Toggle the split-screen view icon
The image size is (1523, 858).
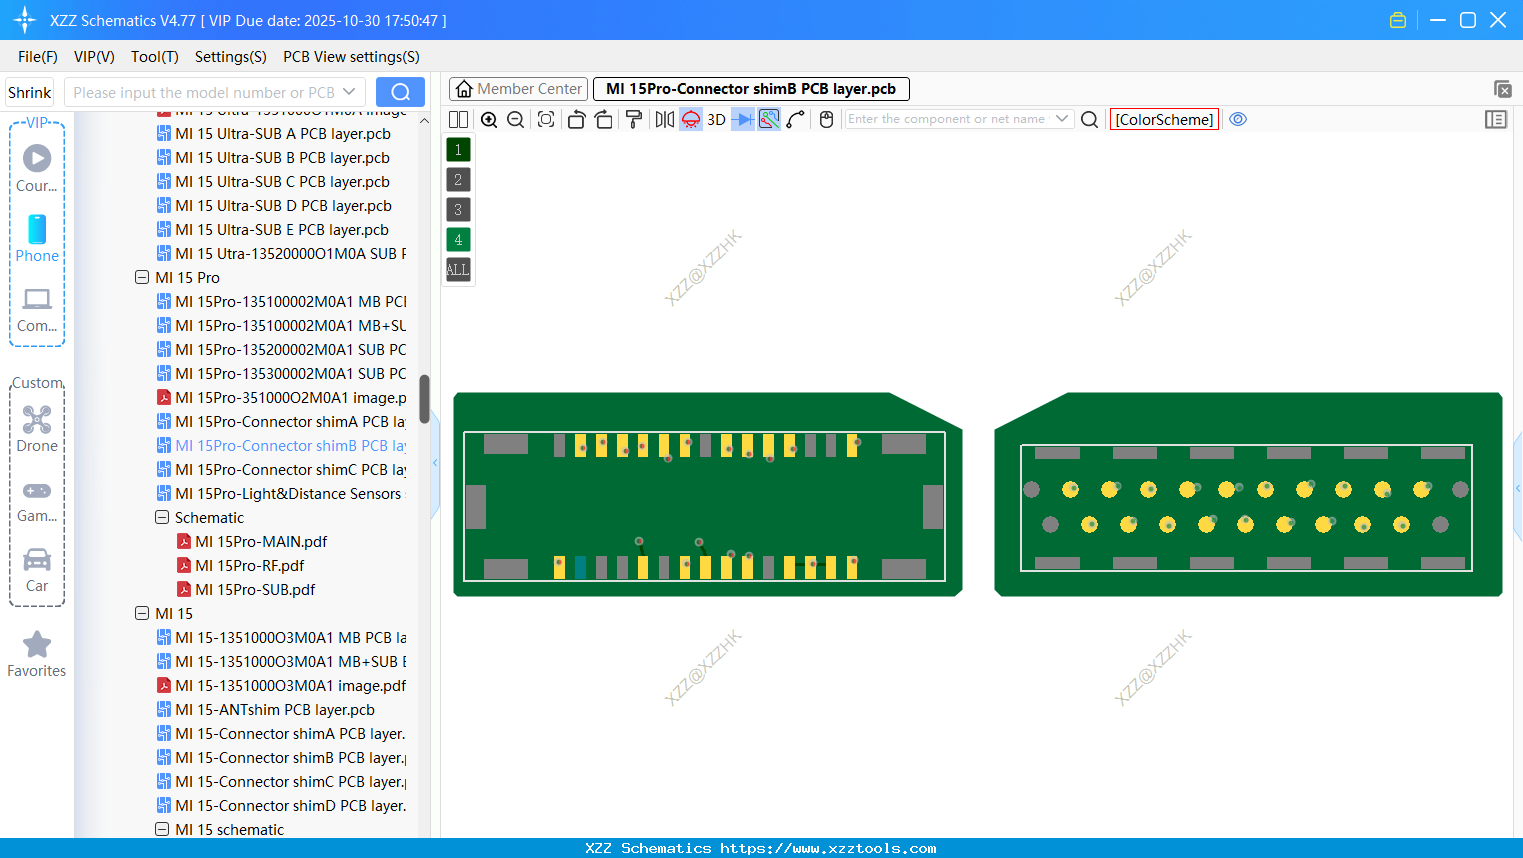457,119
